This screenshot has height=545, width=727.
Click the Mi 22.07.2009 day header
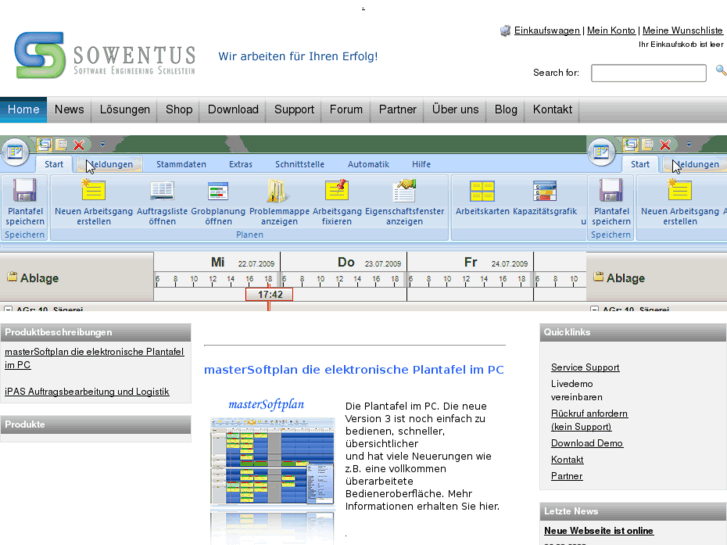[217, 262]
